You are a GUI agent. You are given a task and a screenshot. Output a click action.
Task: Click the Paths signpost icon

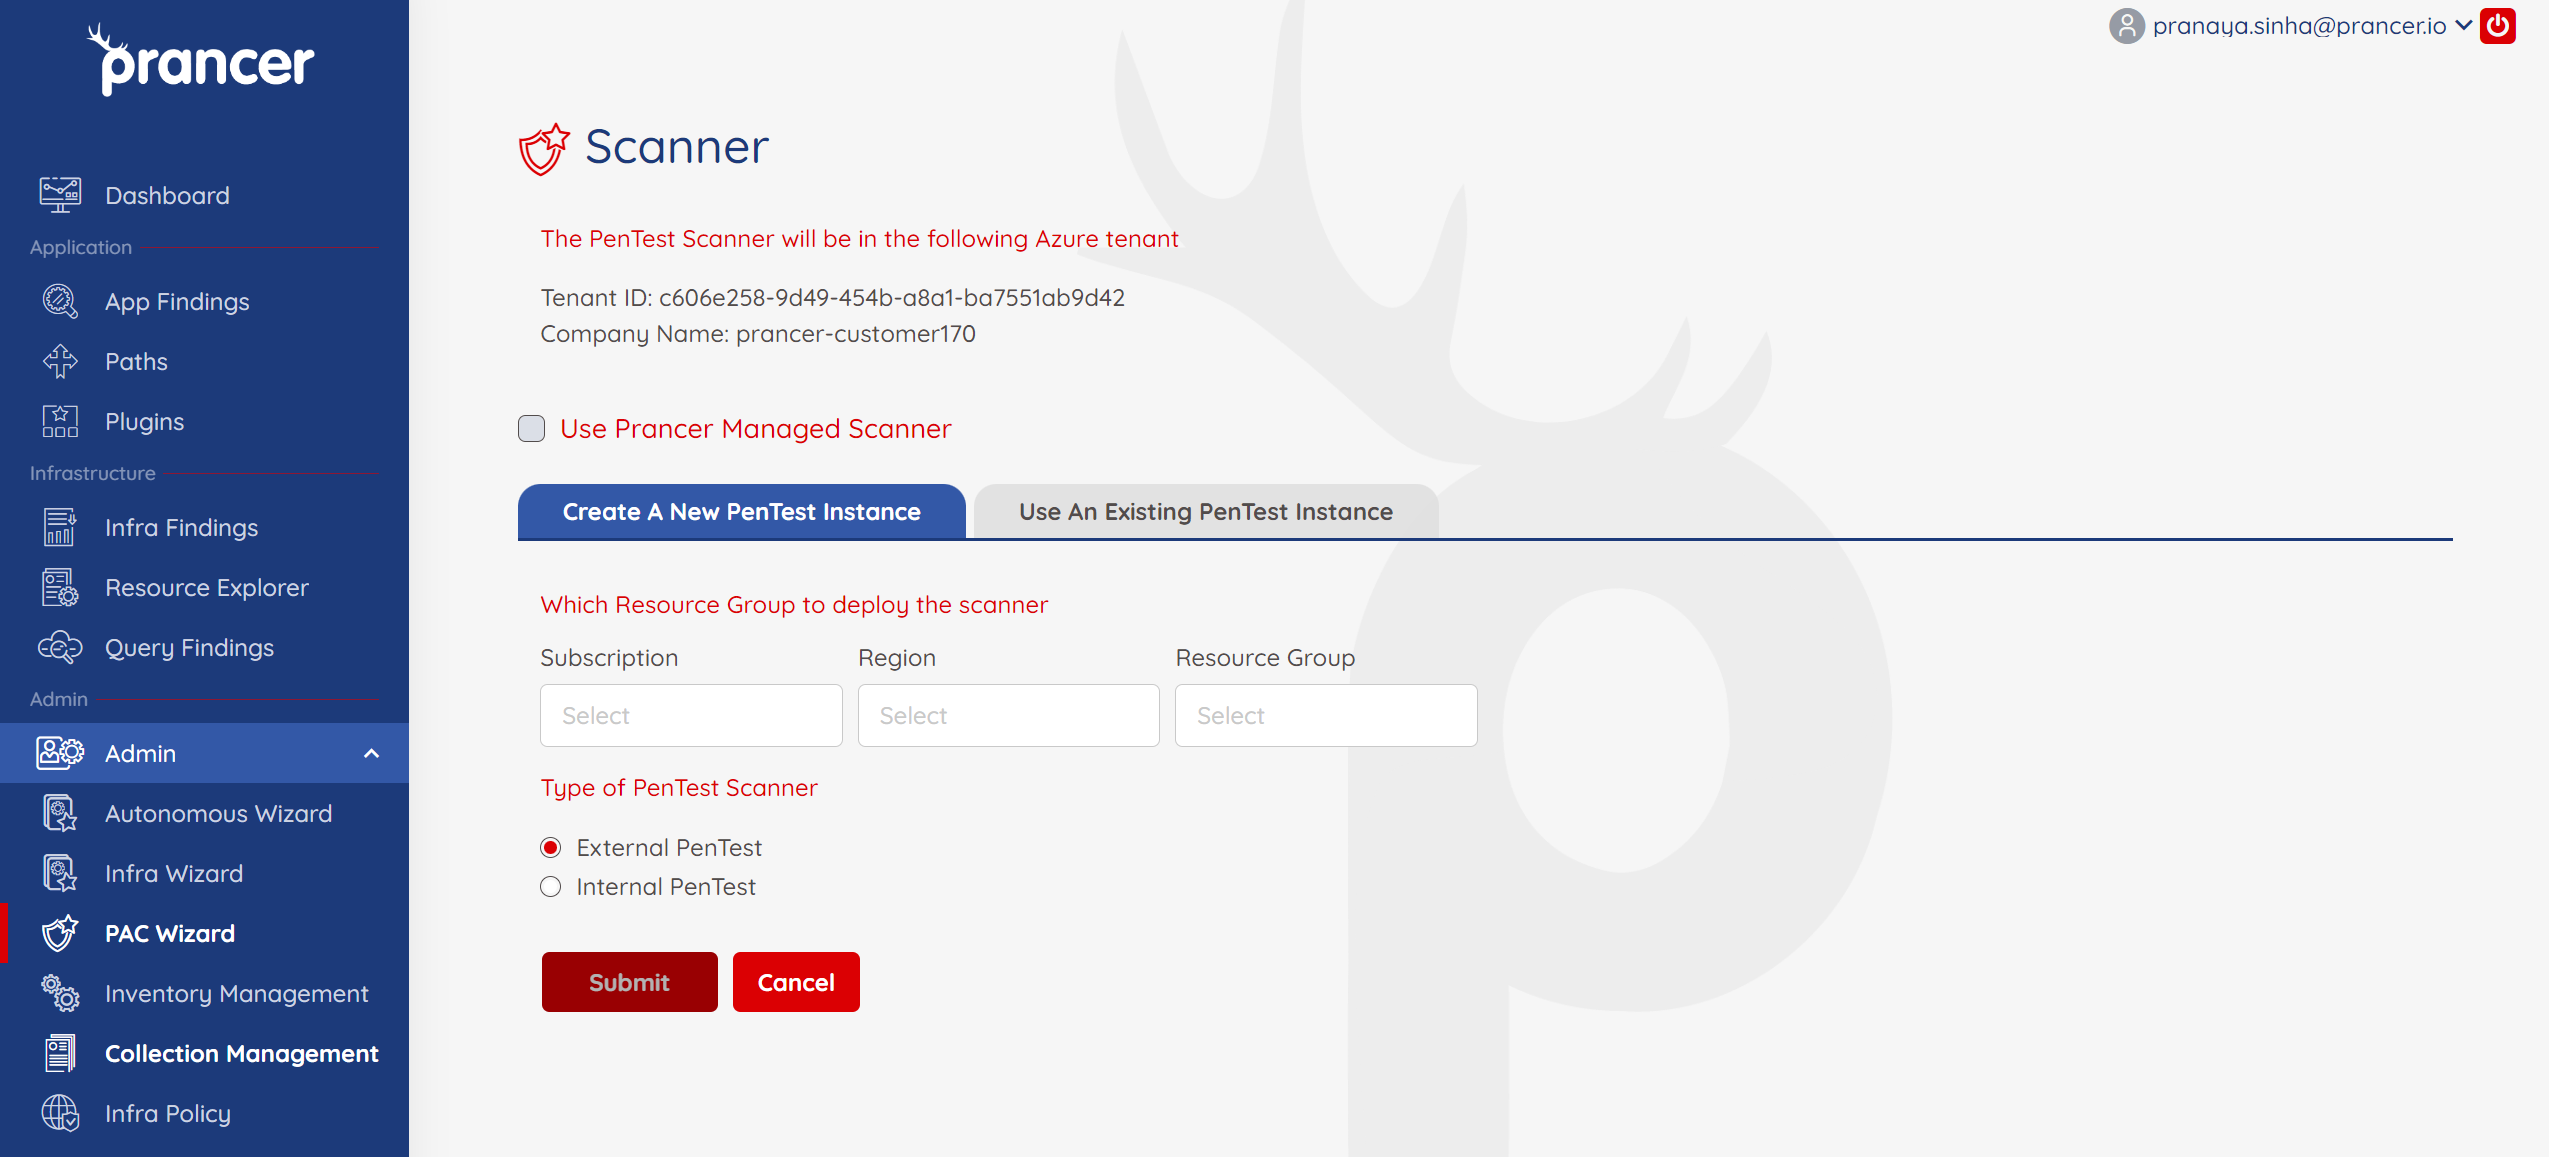60,361
